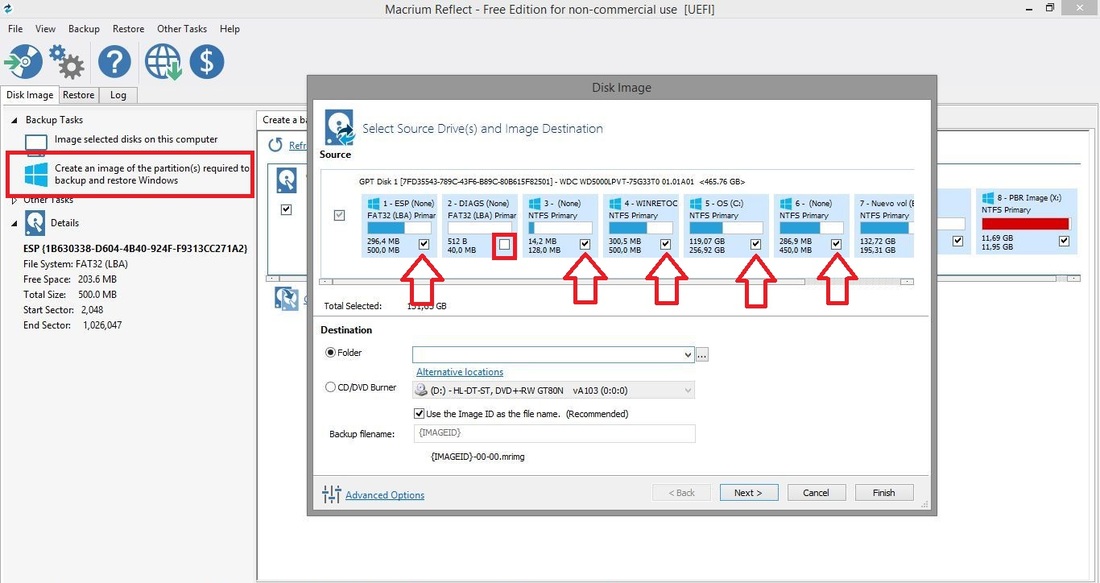The image size is (1100, 583).
Task: Open the destination Folder dropdown
Action: pyautogui.click(x=688, y=355)
